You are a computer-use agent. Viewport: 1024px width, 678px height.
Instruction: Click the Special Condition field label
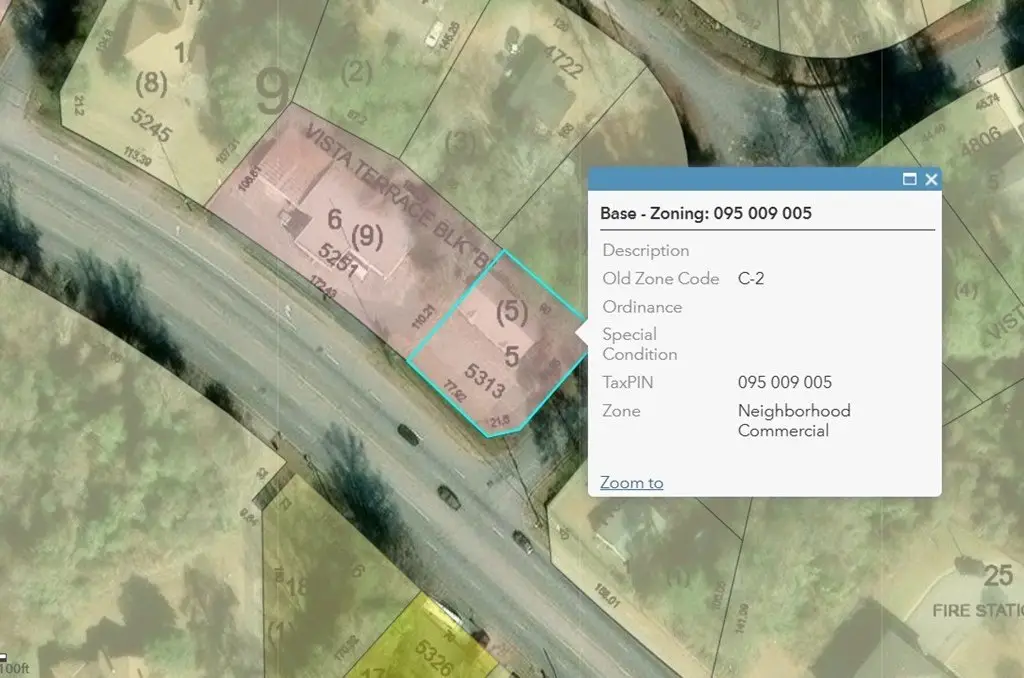[639, 344]
